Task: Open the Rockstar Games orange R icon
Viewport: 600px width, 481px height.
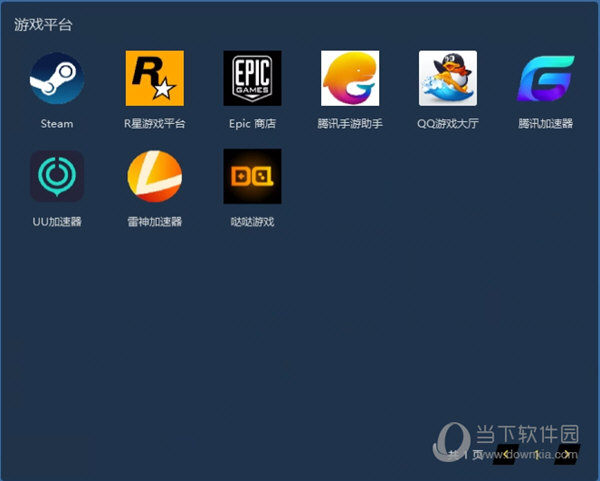Action: pyautogui.click(x=155, y=78)
